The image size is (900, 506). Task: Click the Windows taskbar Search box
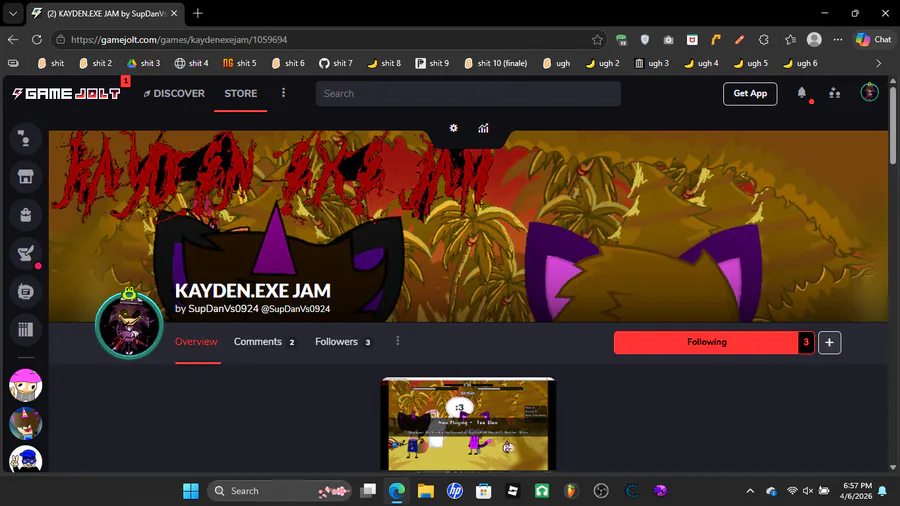[280, 491]
